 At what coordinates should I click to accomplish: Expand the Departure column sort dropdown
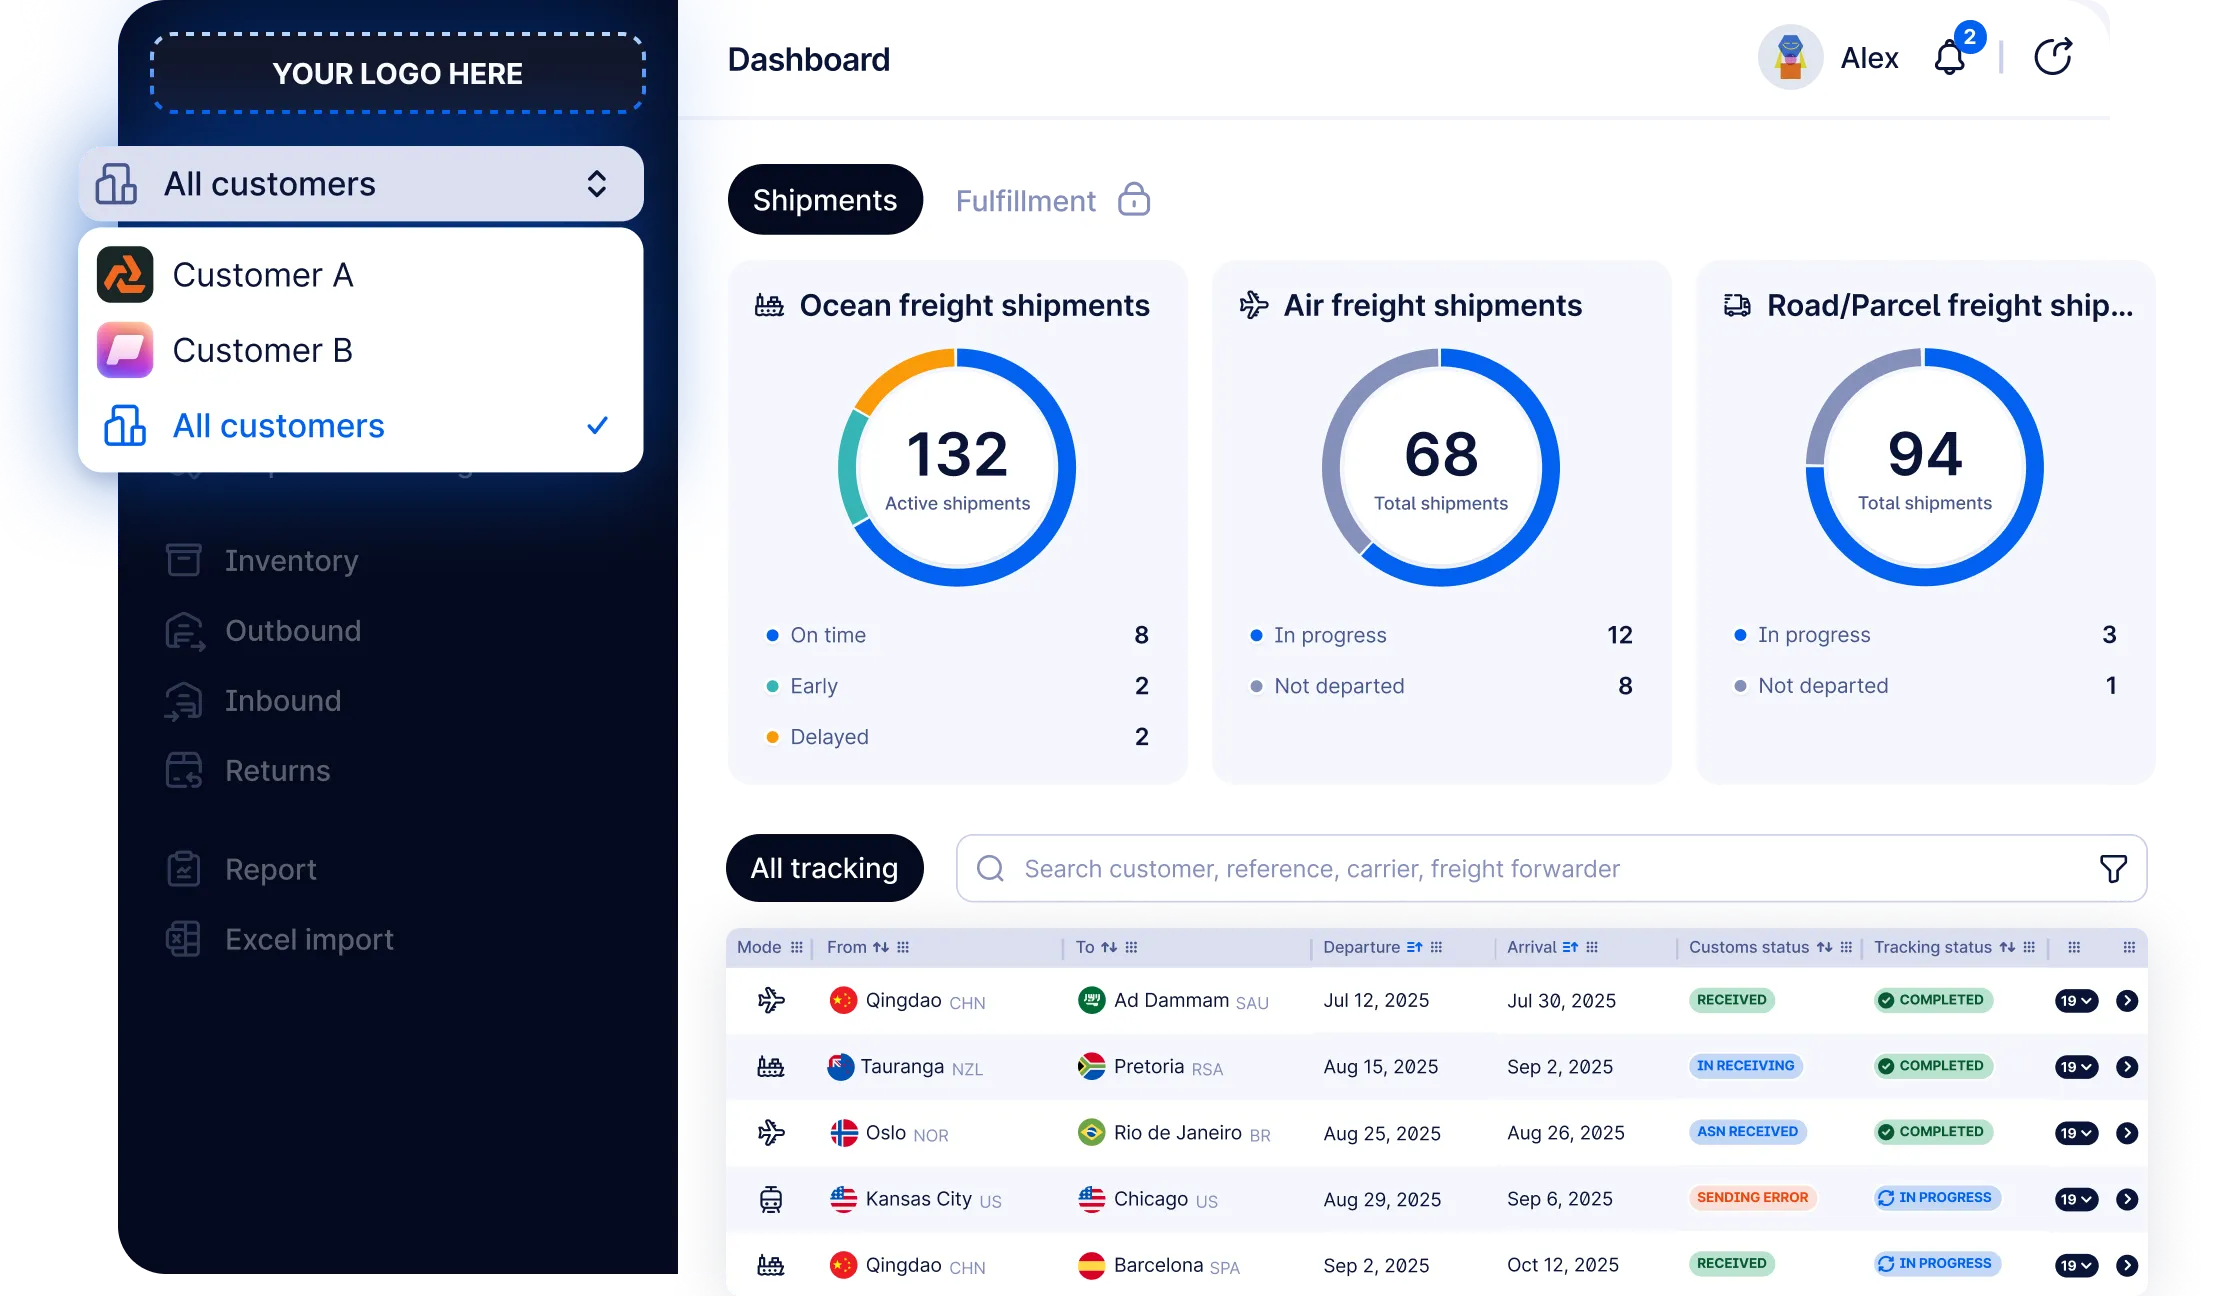pos(1413,947)
